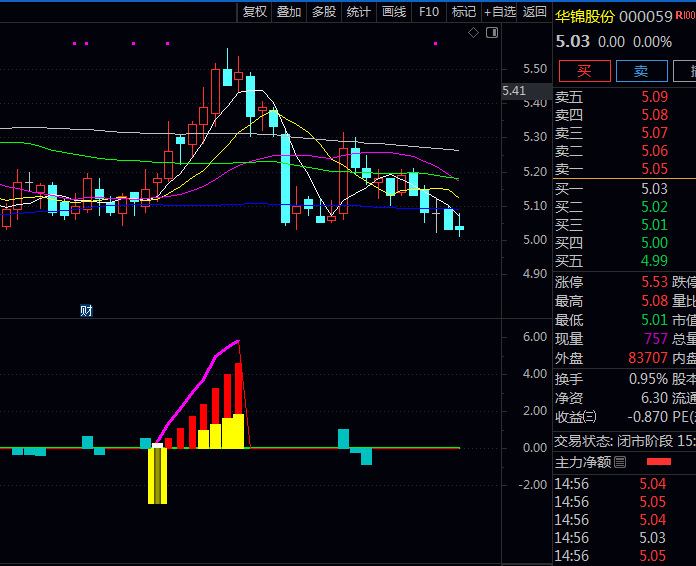Click the 统计 statistics button
Screen dimensions: 696x566
point(358,12)
